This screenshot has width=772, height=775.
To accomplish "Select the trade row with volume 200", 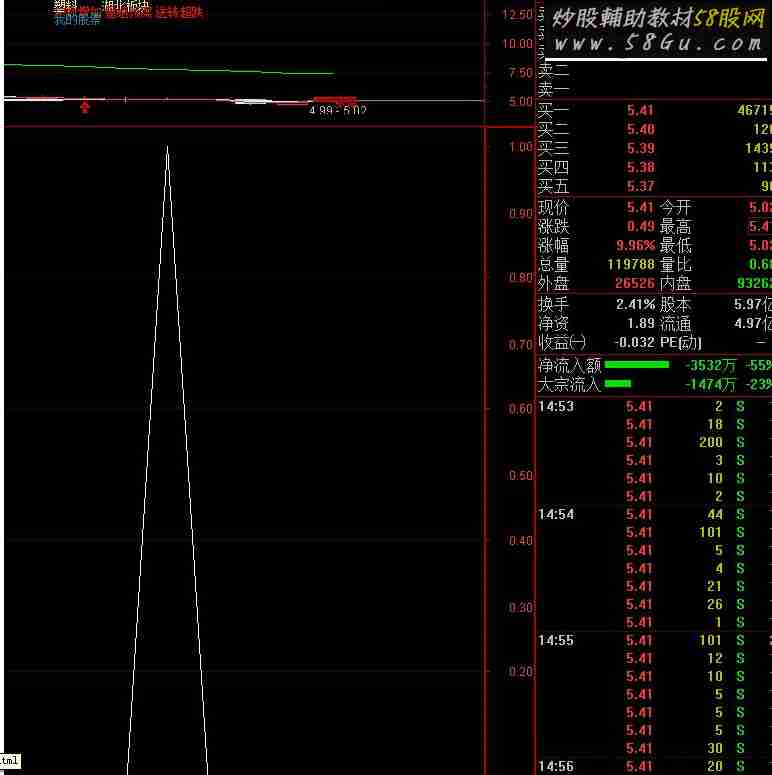I will [x=655, y=442].
